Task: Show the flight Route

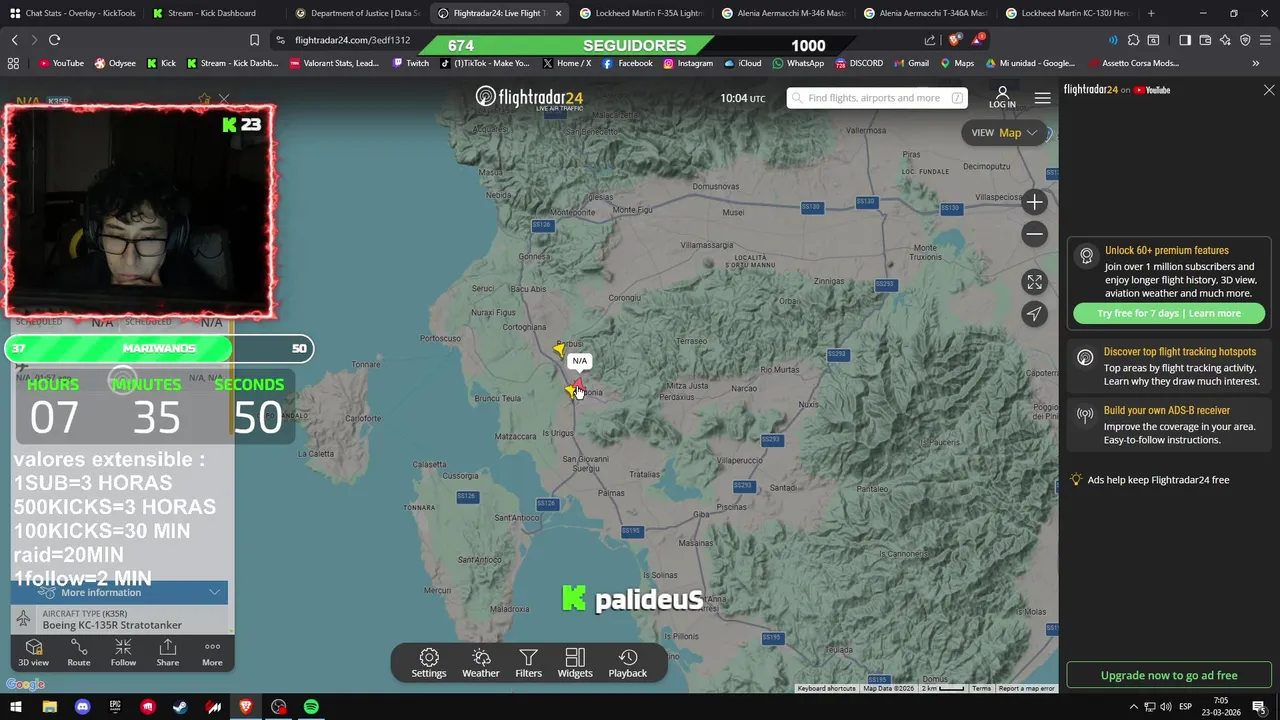Action: point(79,653)
